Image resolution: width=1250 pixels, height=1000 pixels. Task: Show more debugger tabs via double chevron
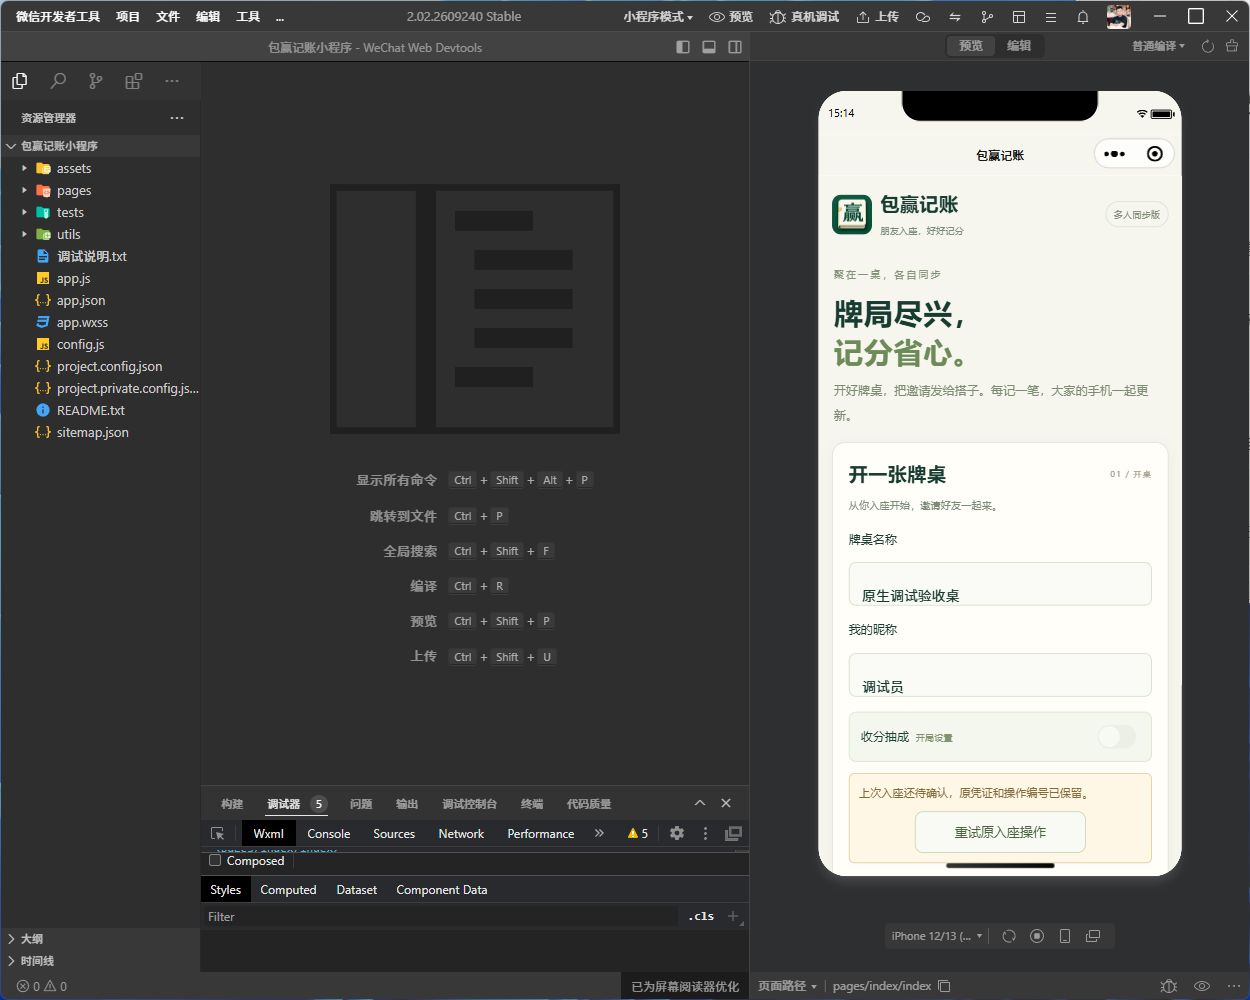pos(599,833)
